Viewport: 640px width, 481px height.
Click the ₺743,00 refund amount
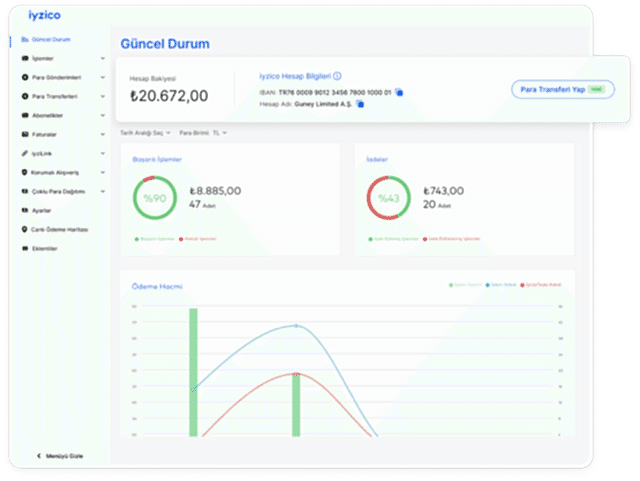[x=443, y=191]
